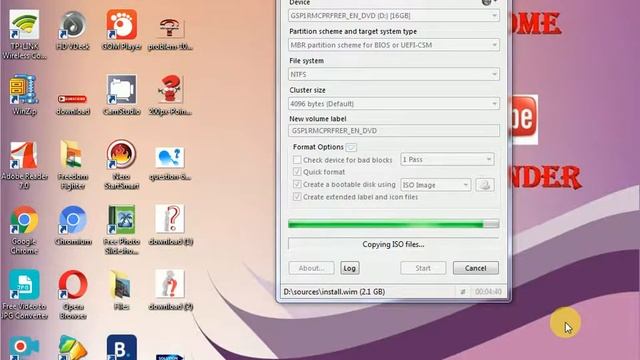Open Google Chrome from the desktop
The image size is (640, 360).
point(24,230)
